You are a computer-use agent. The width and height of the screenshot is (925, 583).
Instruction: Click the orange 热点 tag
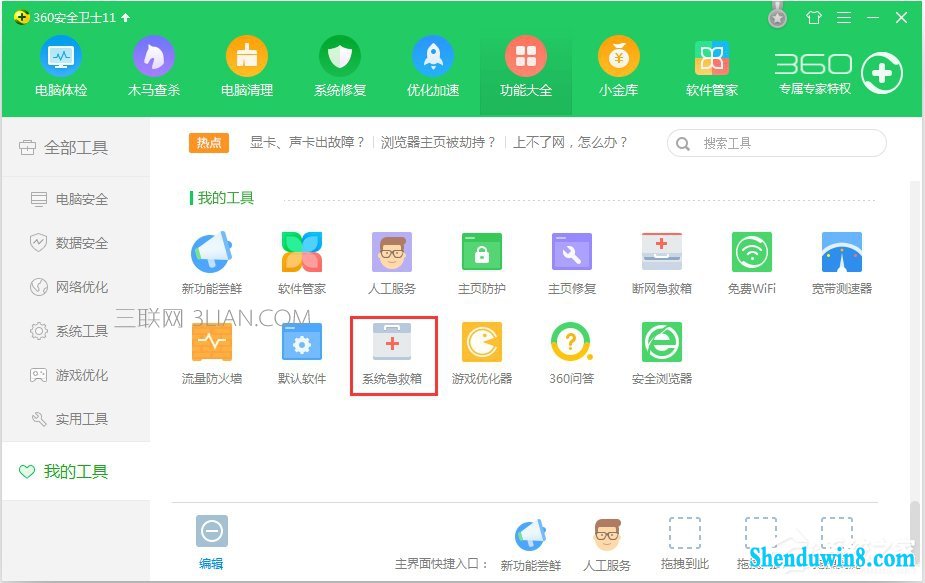point(209,143)
